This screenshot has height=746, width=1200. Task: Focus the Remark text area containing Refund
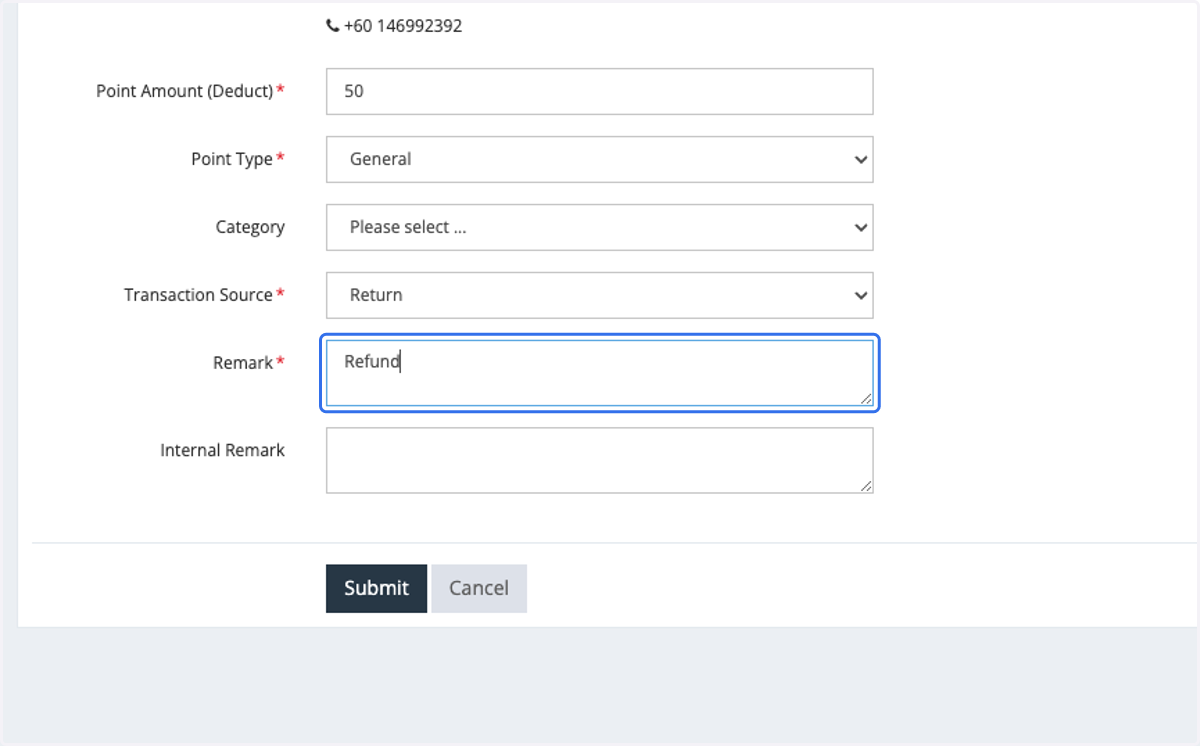(x=599, y=373)
